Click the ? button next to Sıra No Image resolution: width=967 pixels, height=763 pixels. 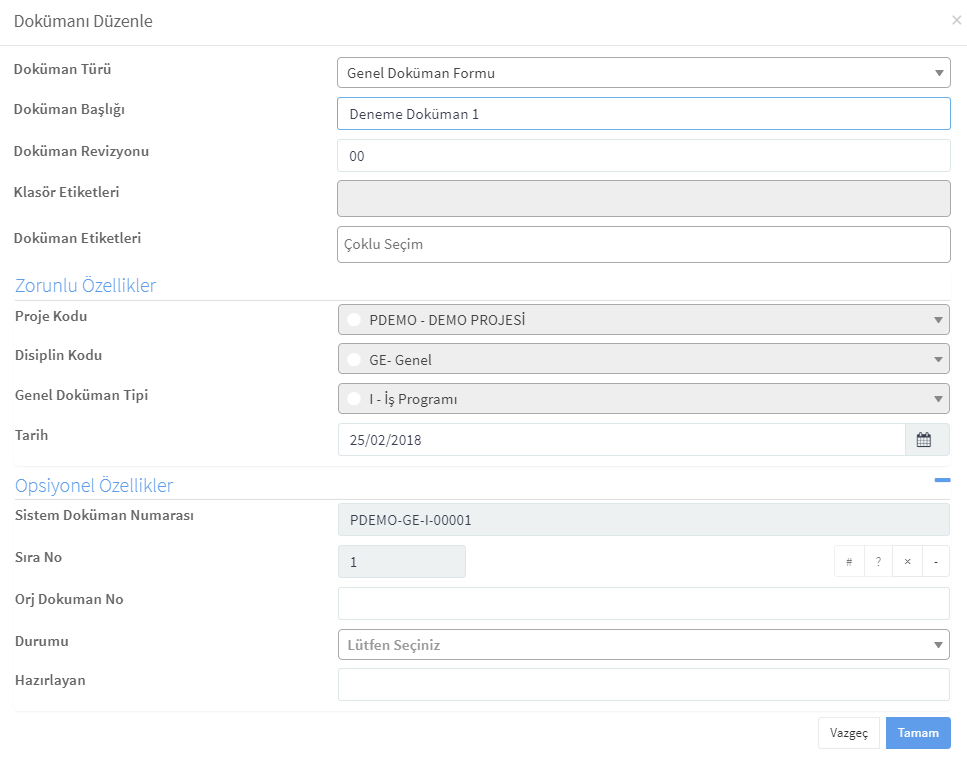[x=878, y=561]
